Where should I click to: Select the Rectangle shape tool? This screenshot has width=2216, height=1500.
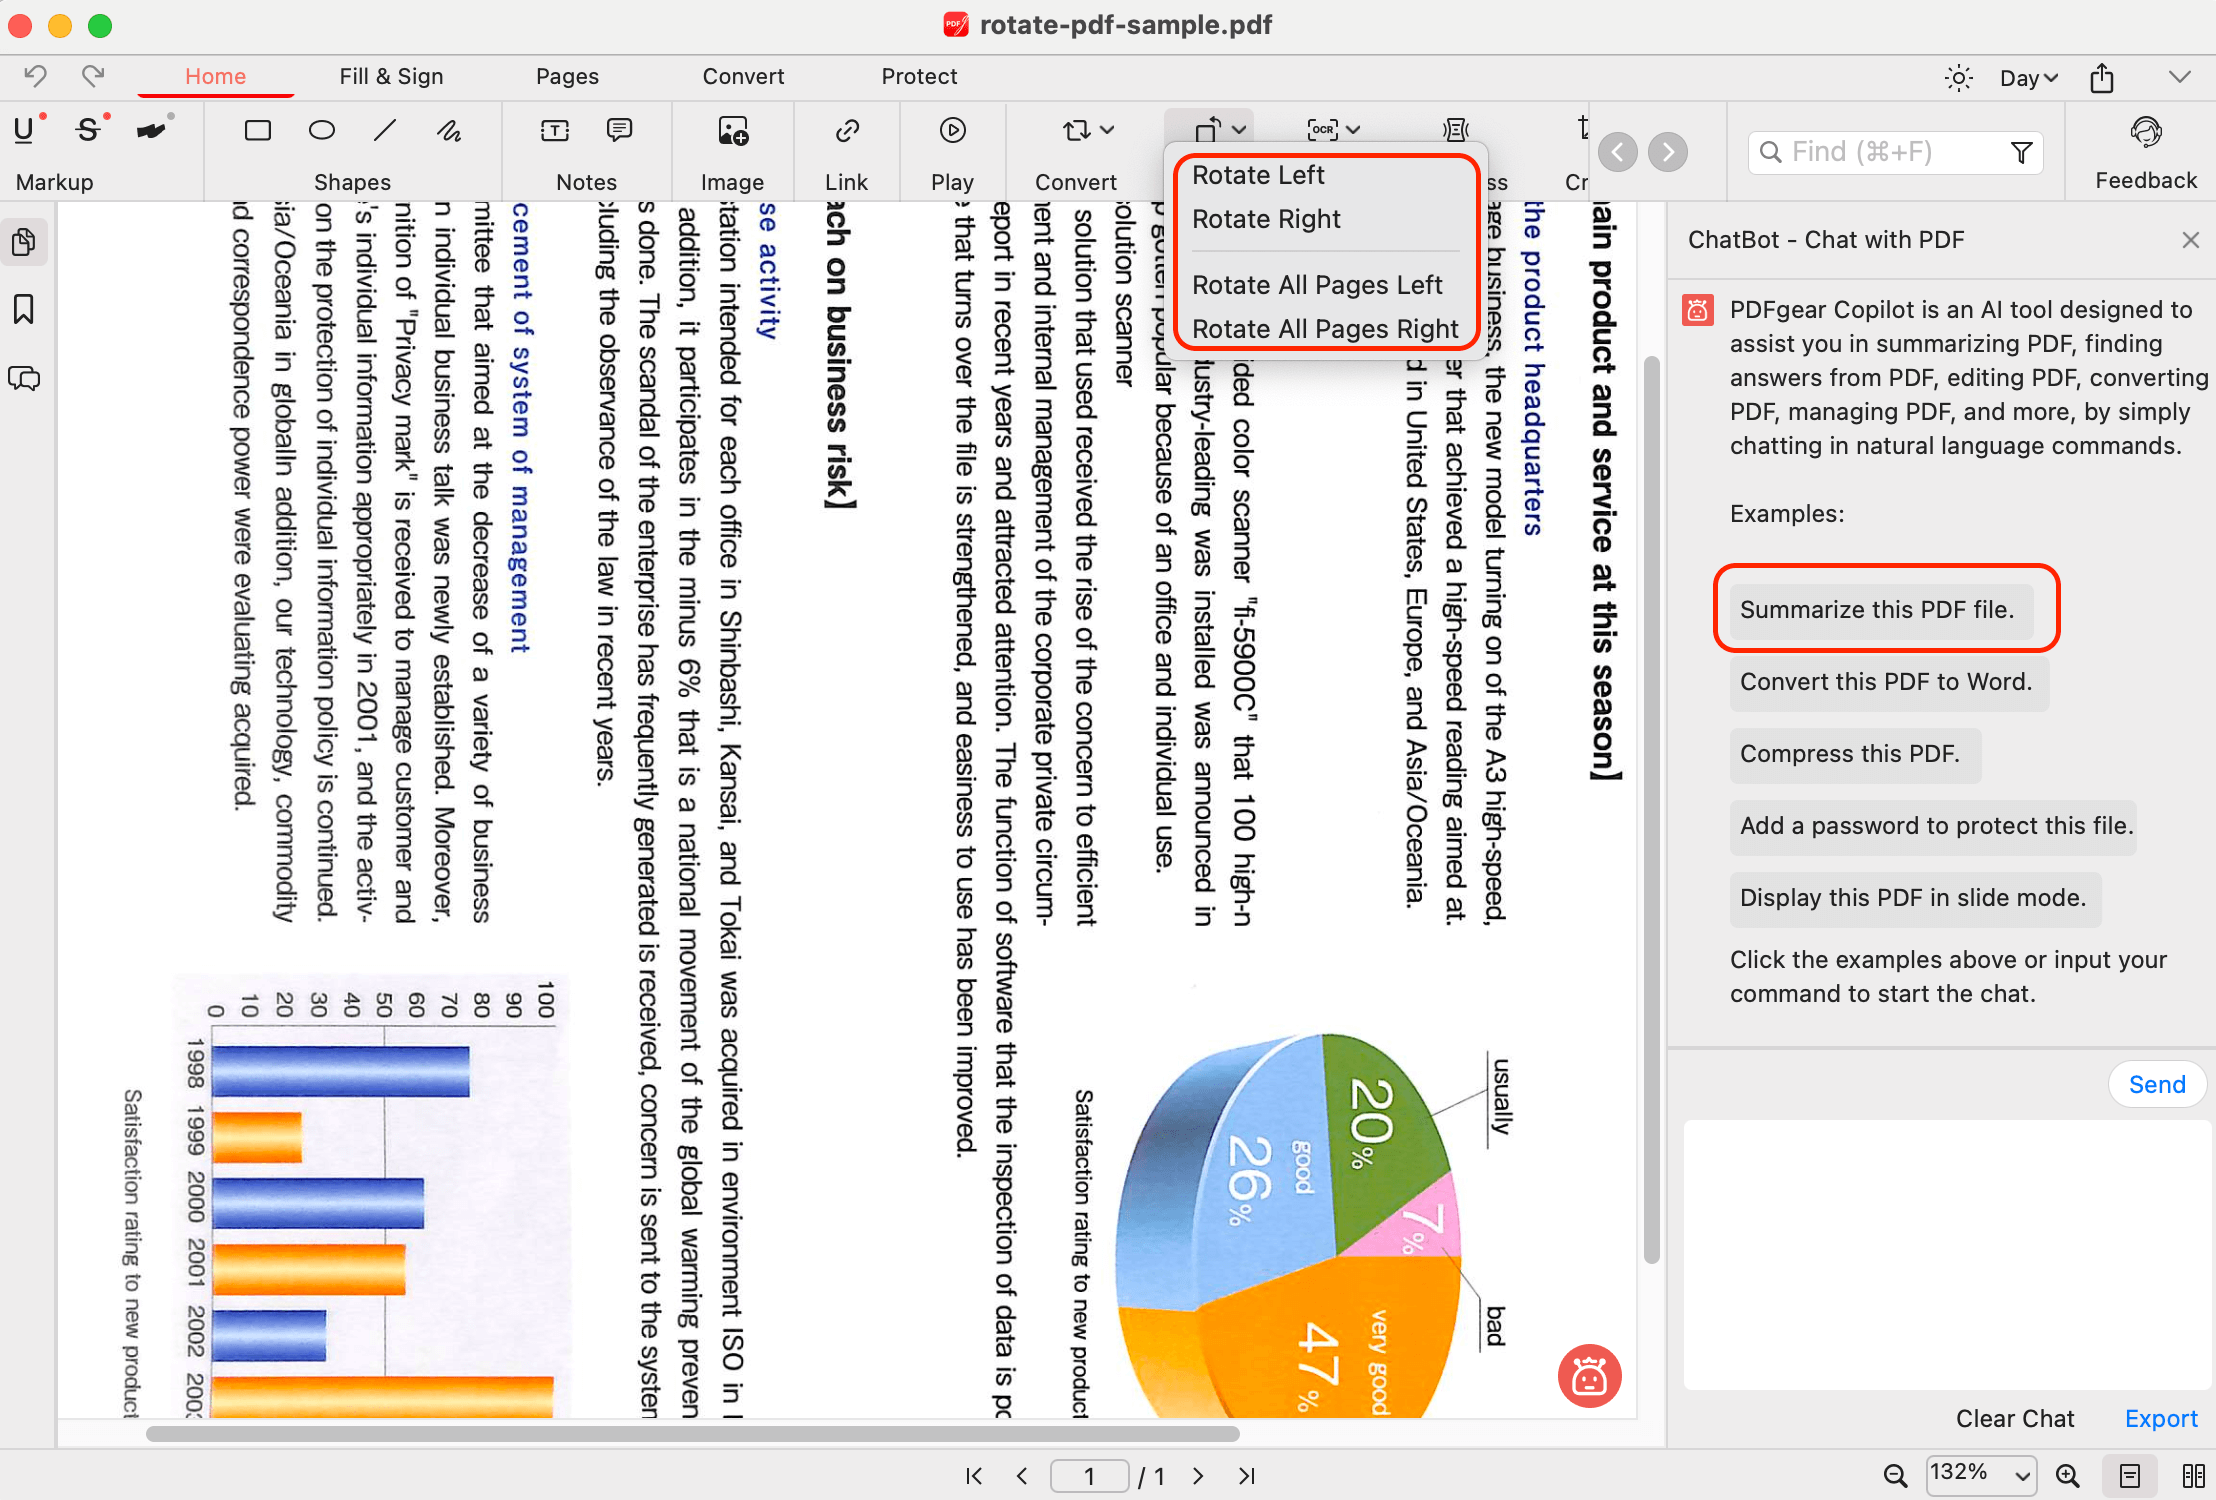(x=258, y=129)
